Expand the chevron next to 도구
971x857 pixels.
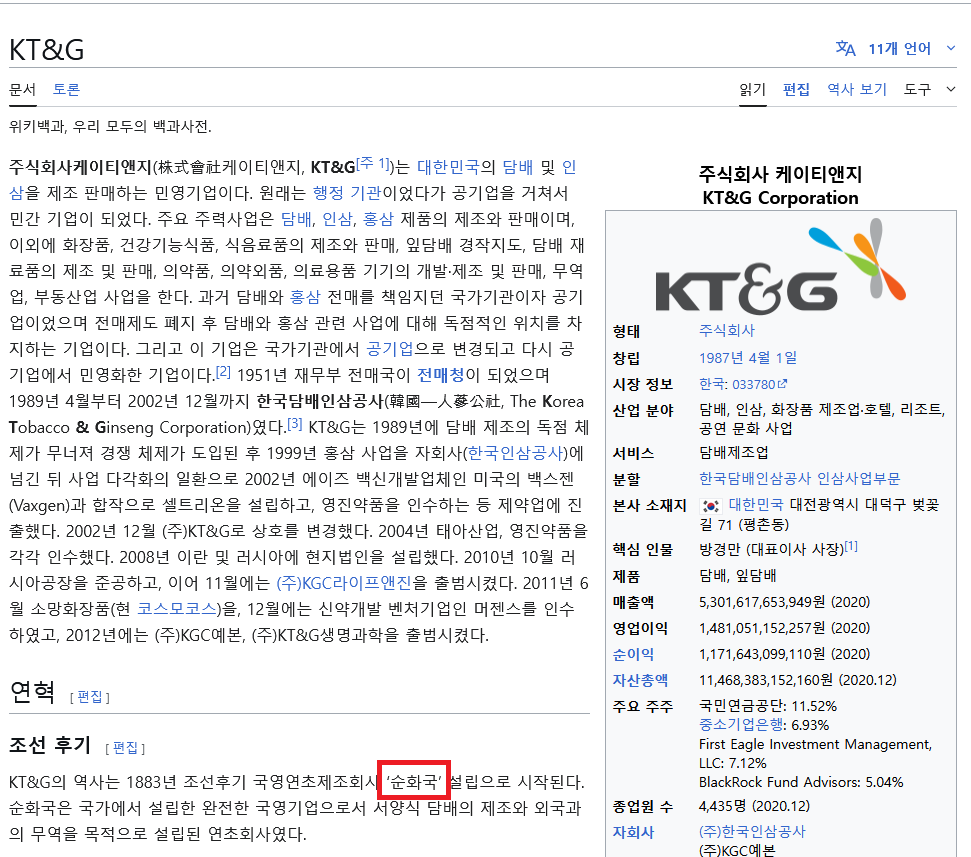click(951, 89)
